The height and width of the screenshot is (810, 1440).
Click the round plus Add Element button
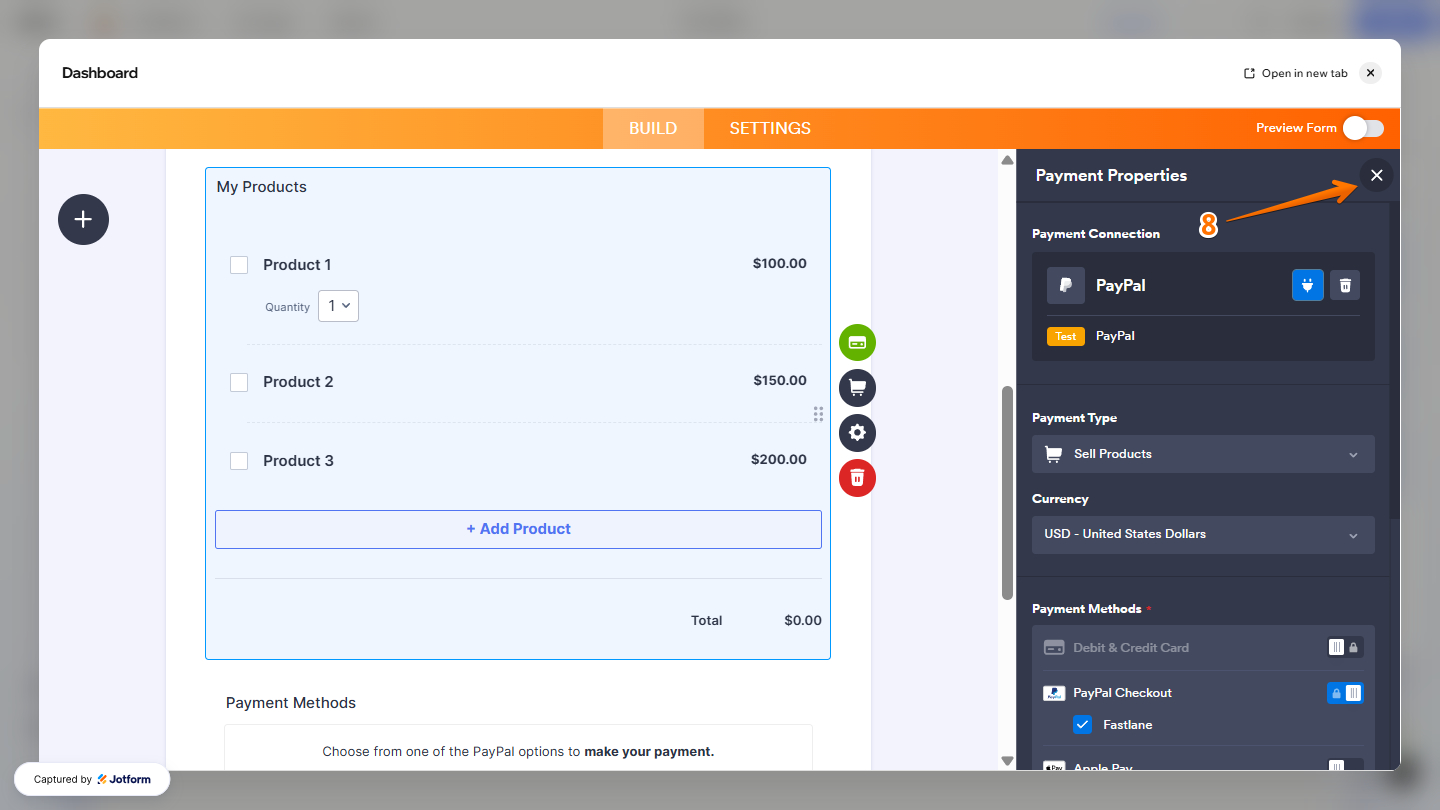click(x=83, y=219)
